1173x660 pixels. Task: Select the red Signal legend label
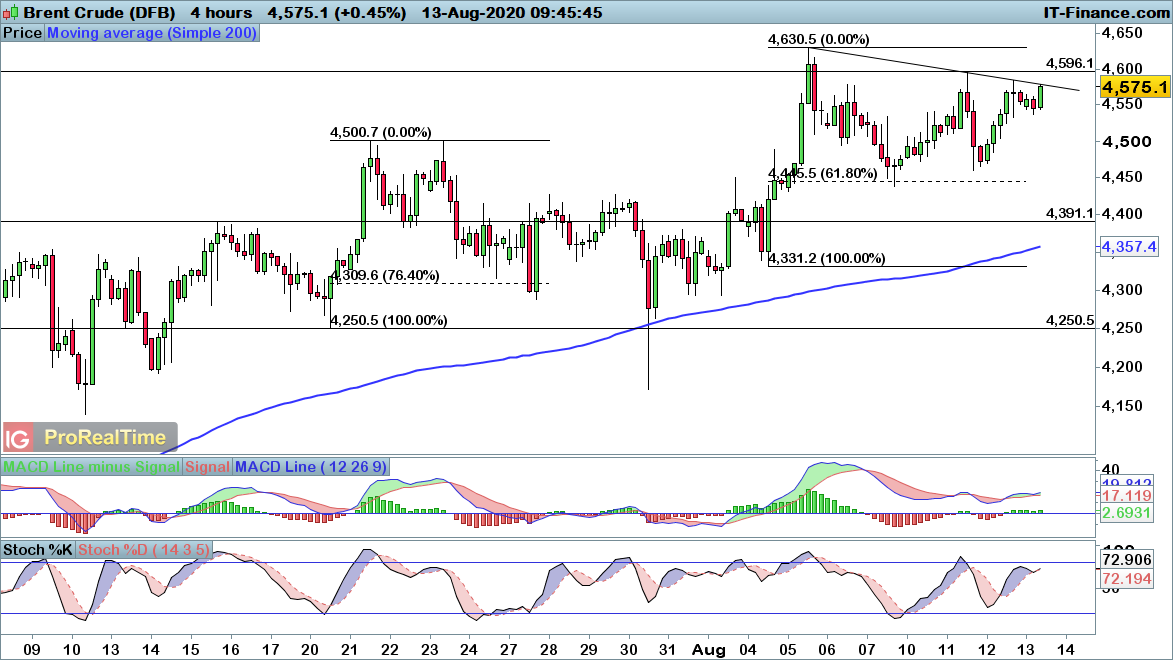coord(207,467)
